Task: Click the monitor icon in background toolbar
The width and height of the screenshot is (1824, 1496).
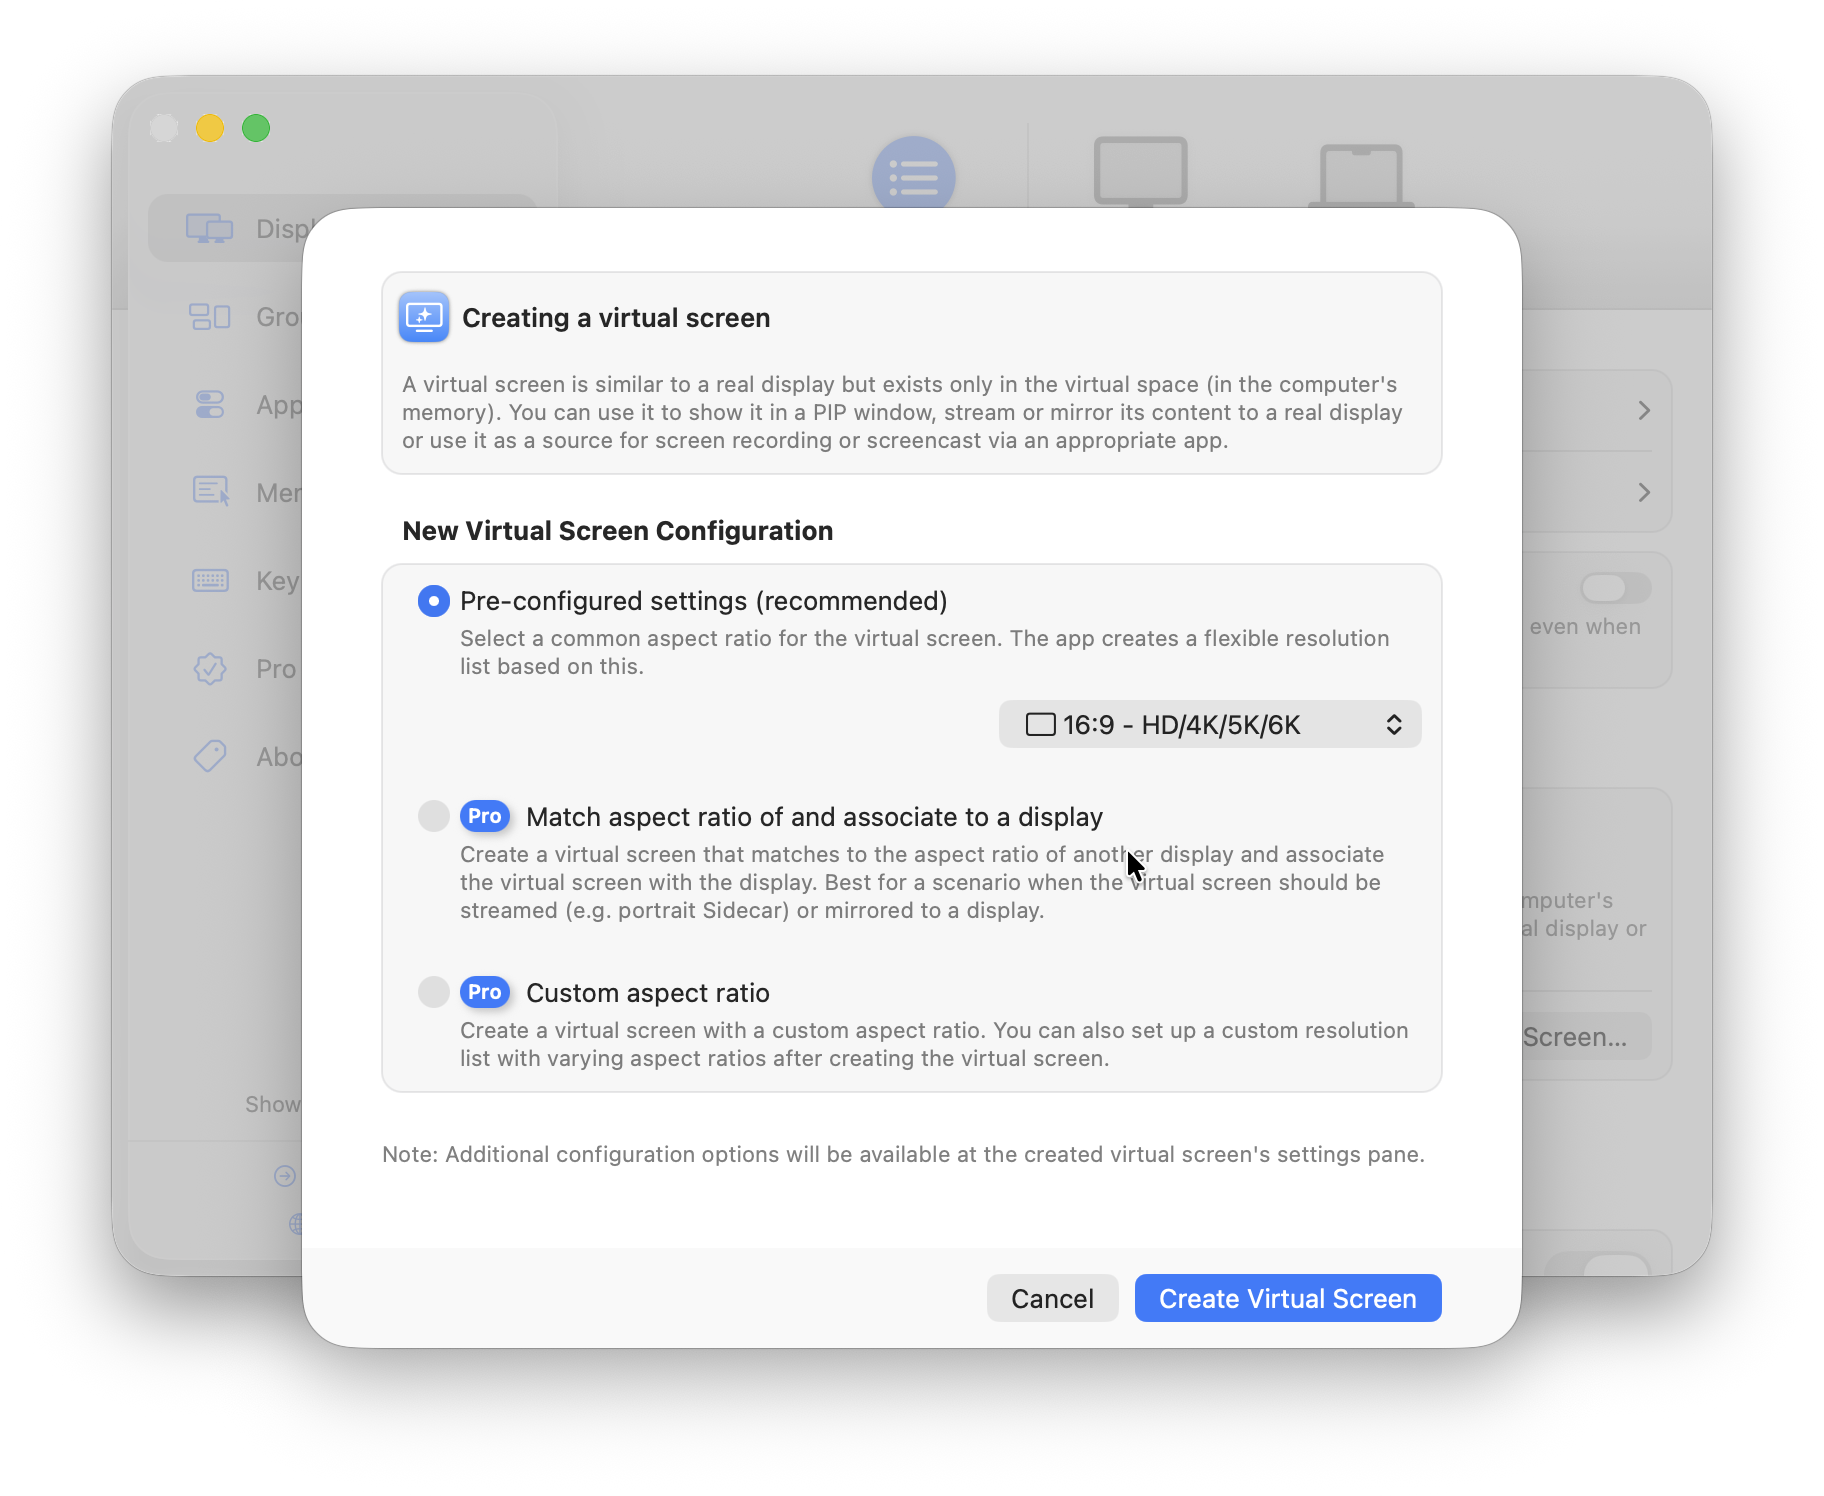Action: (1141, 172)
